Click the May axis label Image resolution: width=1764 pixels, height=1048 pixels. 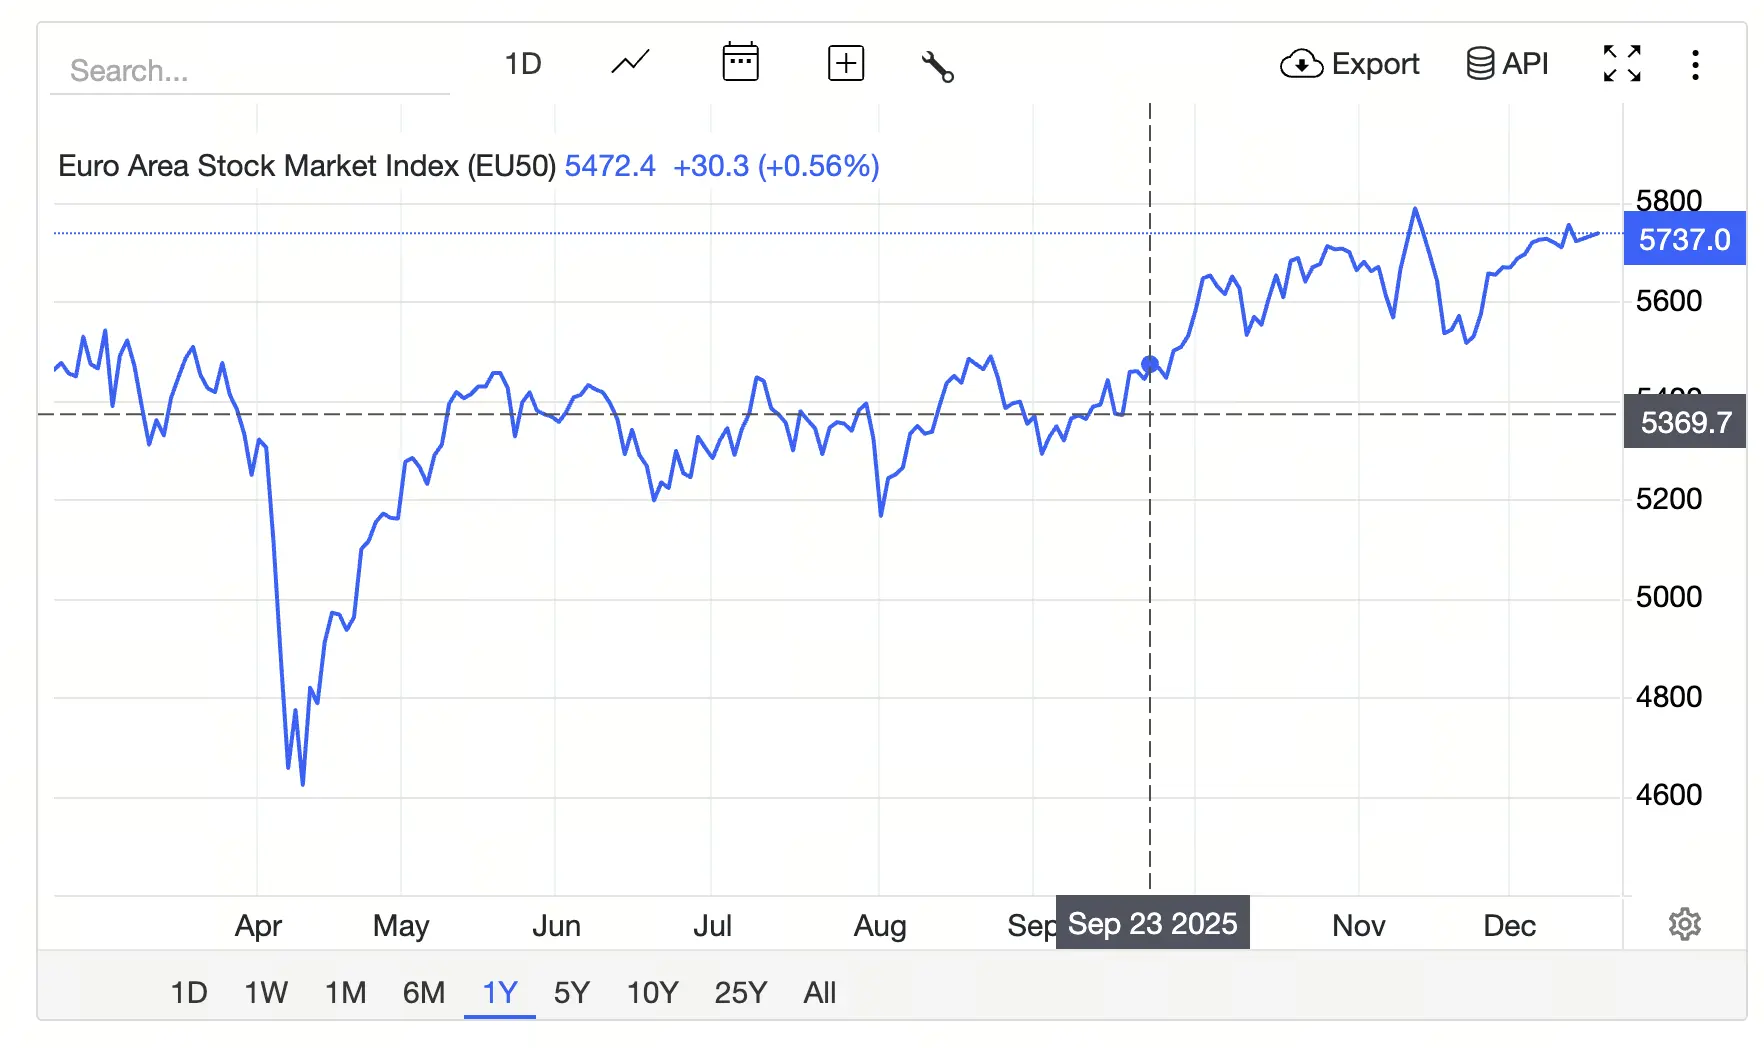coord(401,926)
